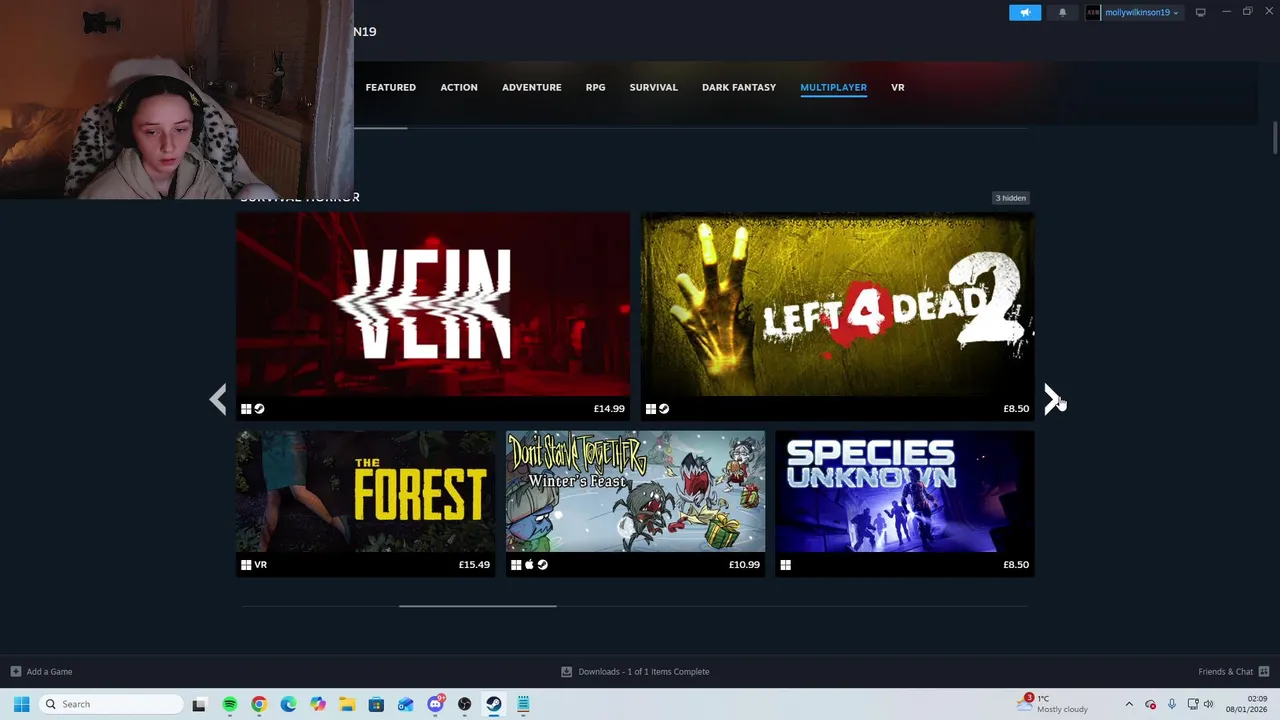Go to next carousel page arrow
This screenshot has width=1280, height=720.
click(1052, 399)
